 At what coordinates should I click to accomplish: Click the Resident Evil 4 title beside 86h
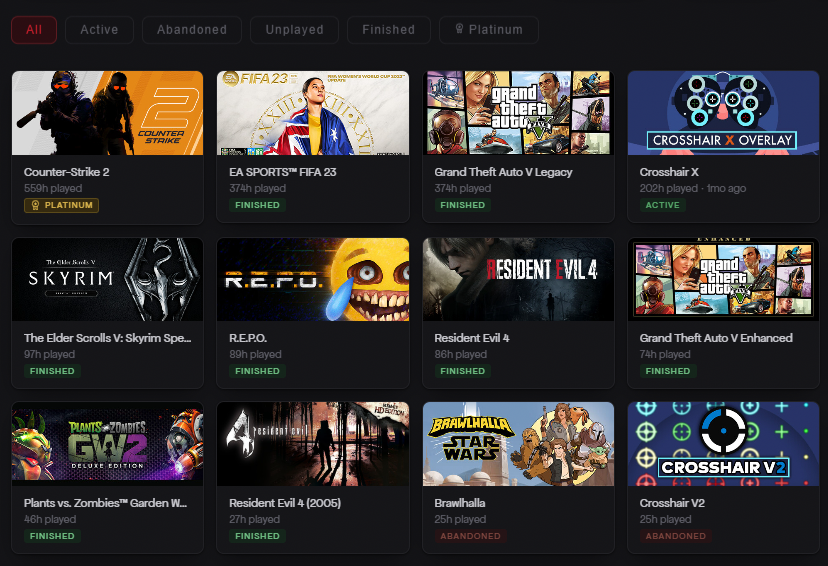[472, 338]
